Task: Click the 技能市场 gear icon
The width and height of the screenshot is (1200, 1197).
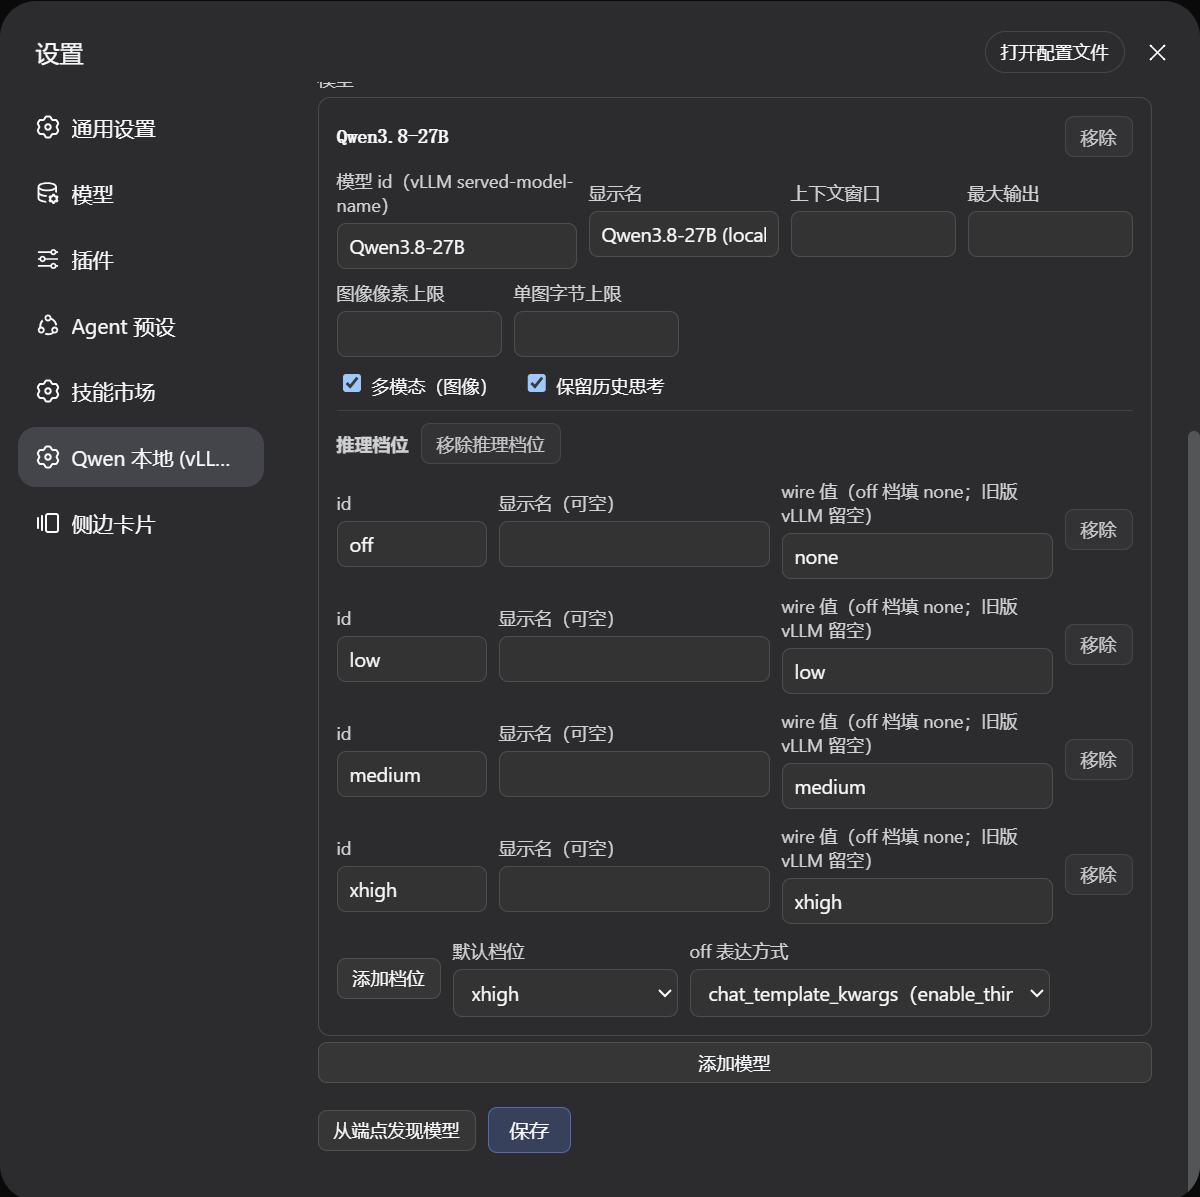Action: tap(48, 392)
